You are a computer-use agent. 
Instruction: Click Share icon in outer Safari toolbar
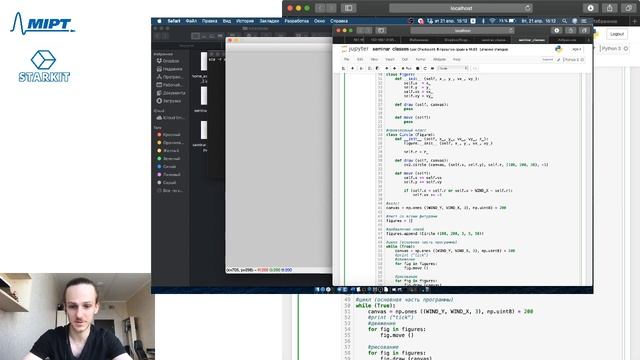pyautogui.click(x=609, y=8)
